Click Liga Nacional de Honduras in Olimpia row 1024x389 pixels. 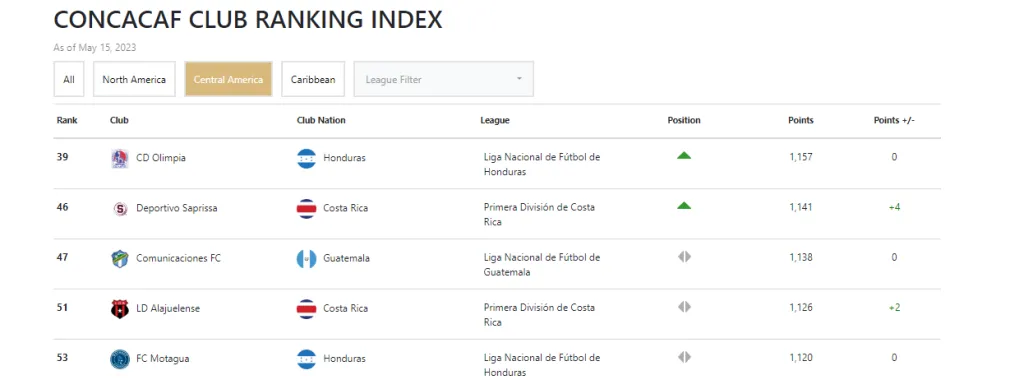(542, 164)
